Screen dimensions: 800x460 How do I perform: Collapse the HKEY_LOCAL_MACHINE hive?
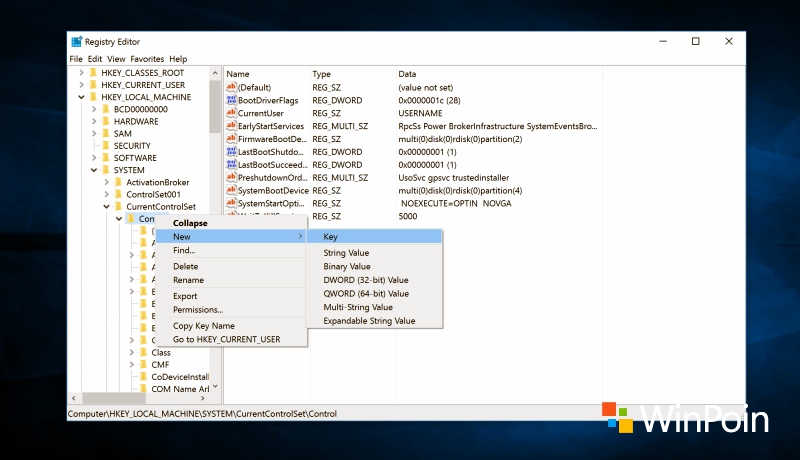coord(81,97)
